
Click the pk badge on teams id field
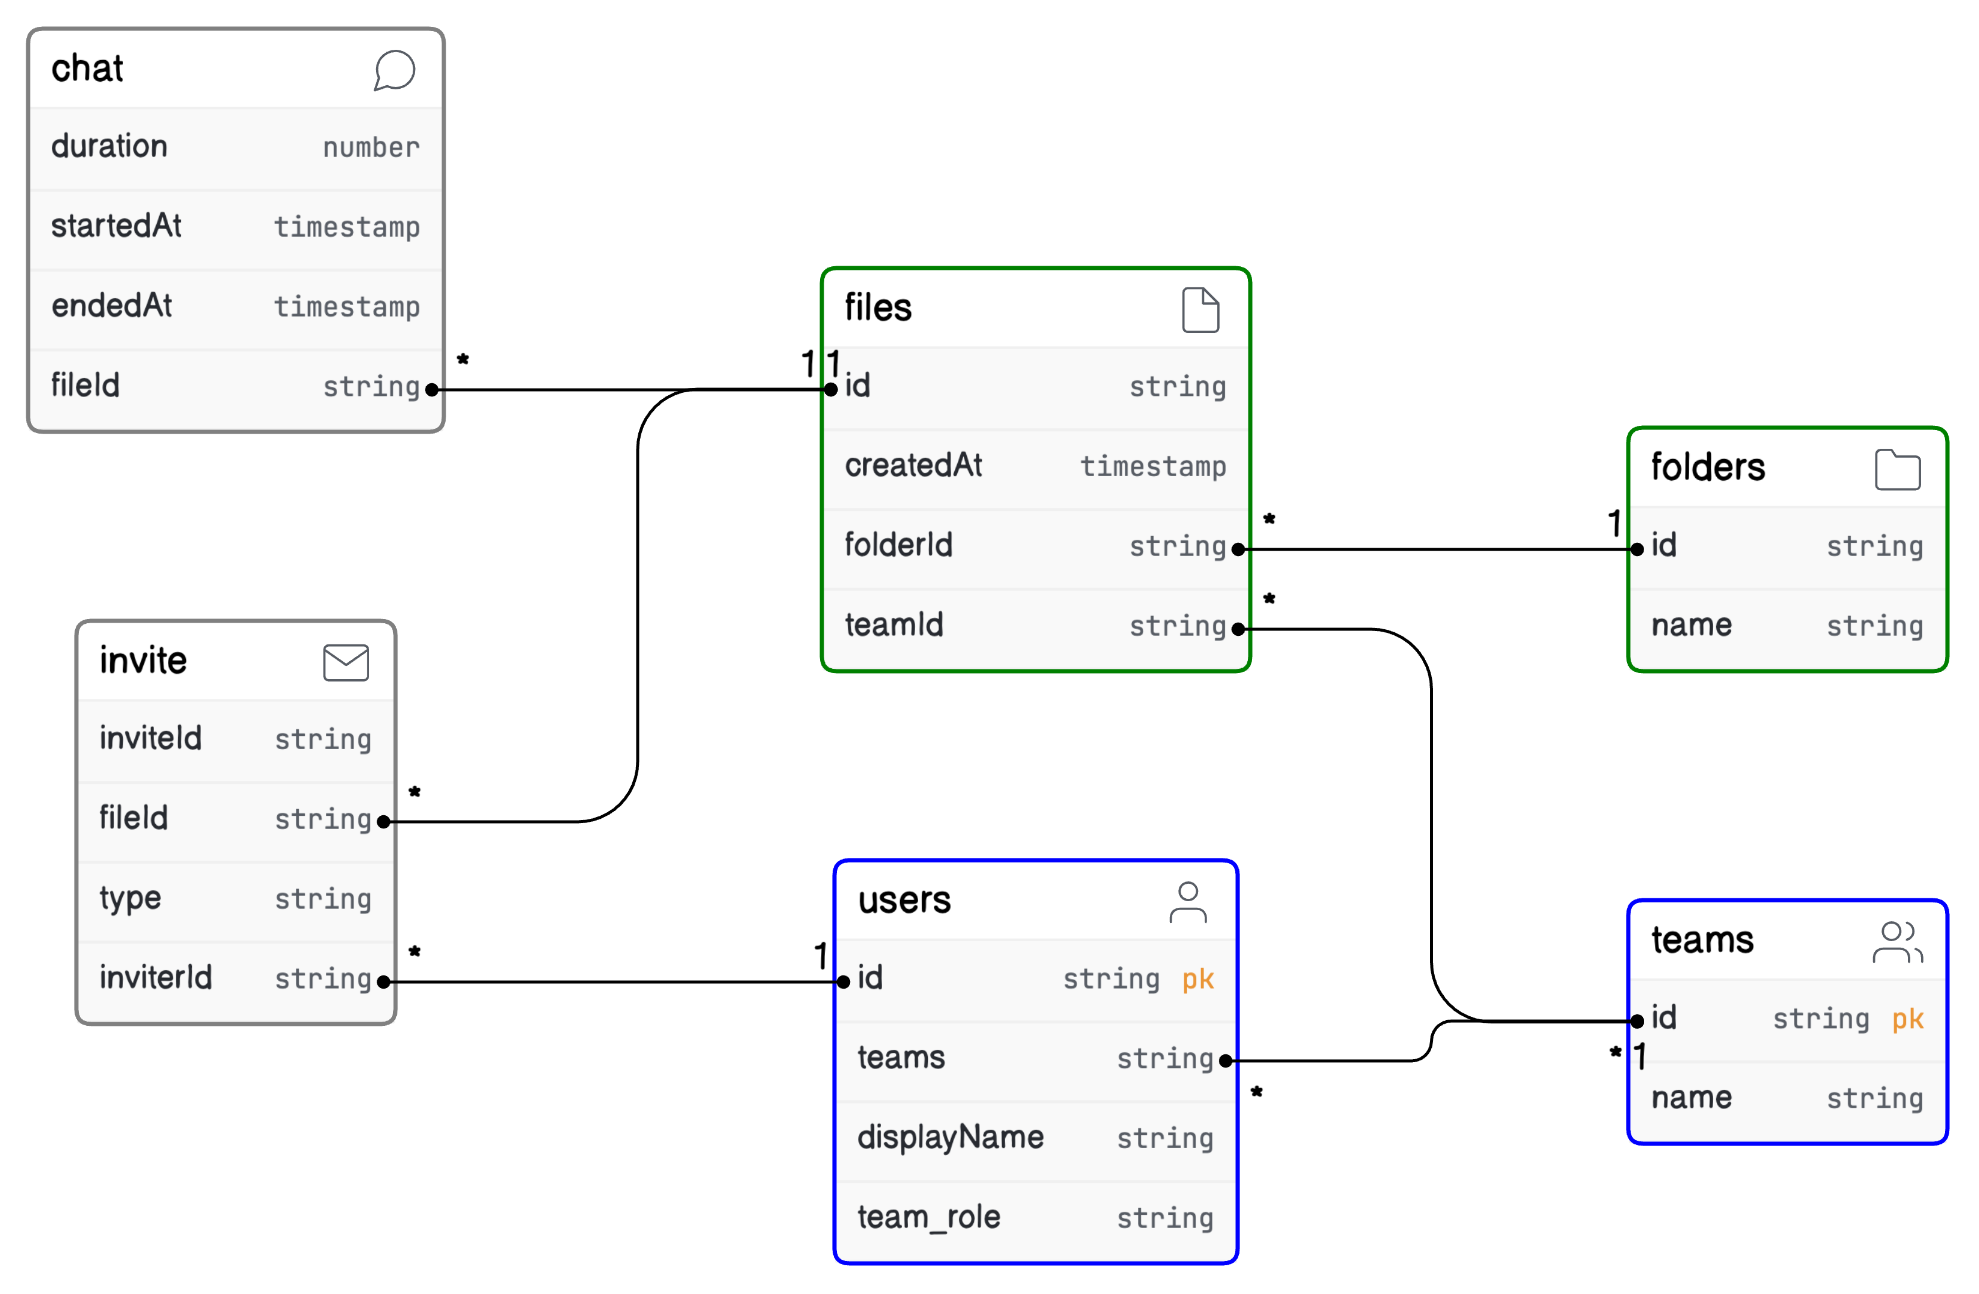pos(1908,1019)
